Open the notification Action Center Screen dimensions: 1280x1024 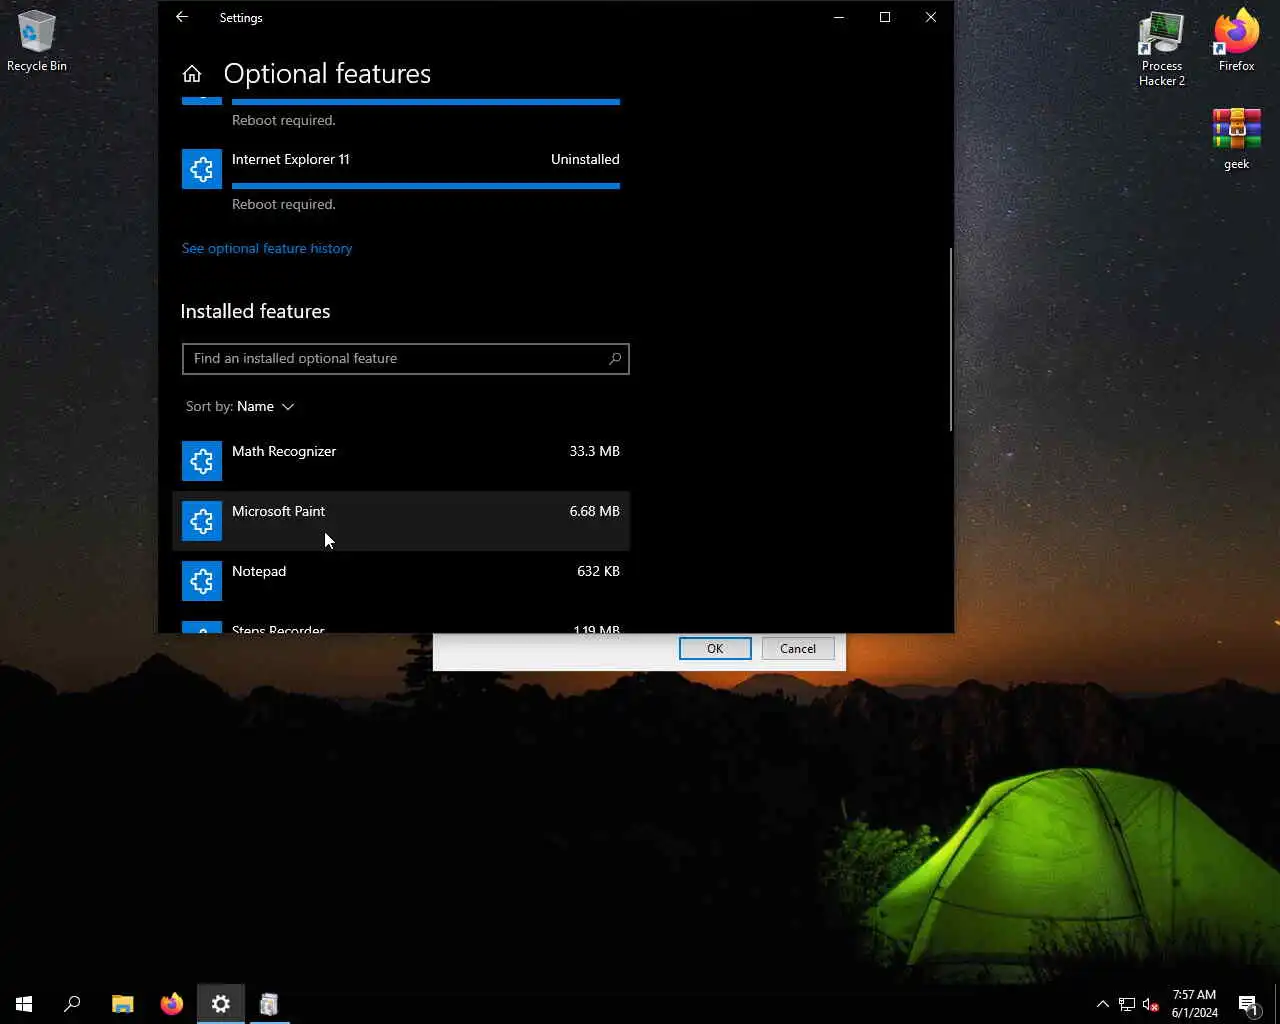[x=1248, y=1004]
